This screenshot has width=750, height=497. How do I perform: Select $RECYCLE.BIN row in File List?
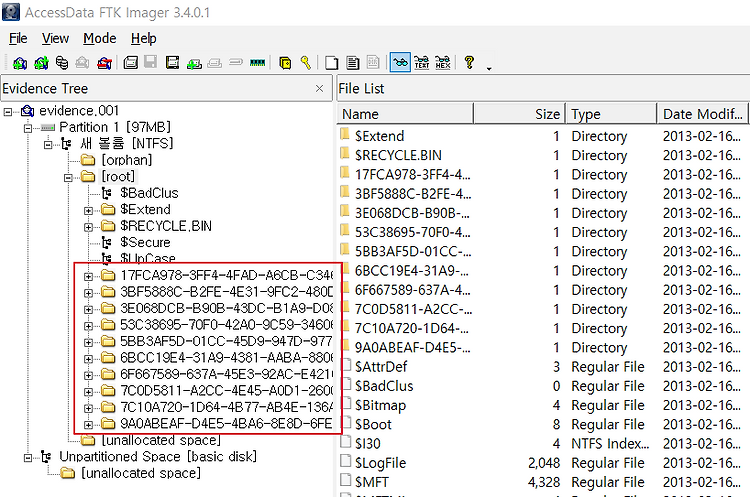(x=543, y=155)
